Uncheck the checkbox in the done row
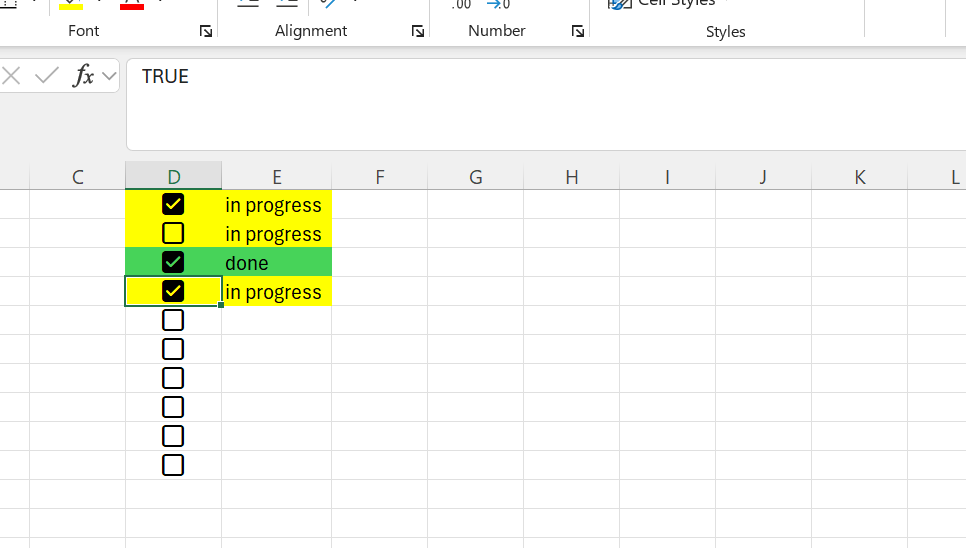966x548 pixels. pyautogui.click(x=173, y=262)
